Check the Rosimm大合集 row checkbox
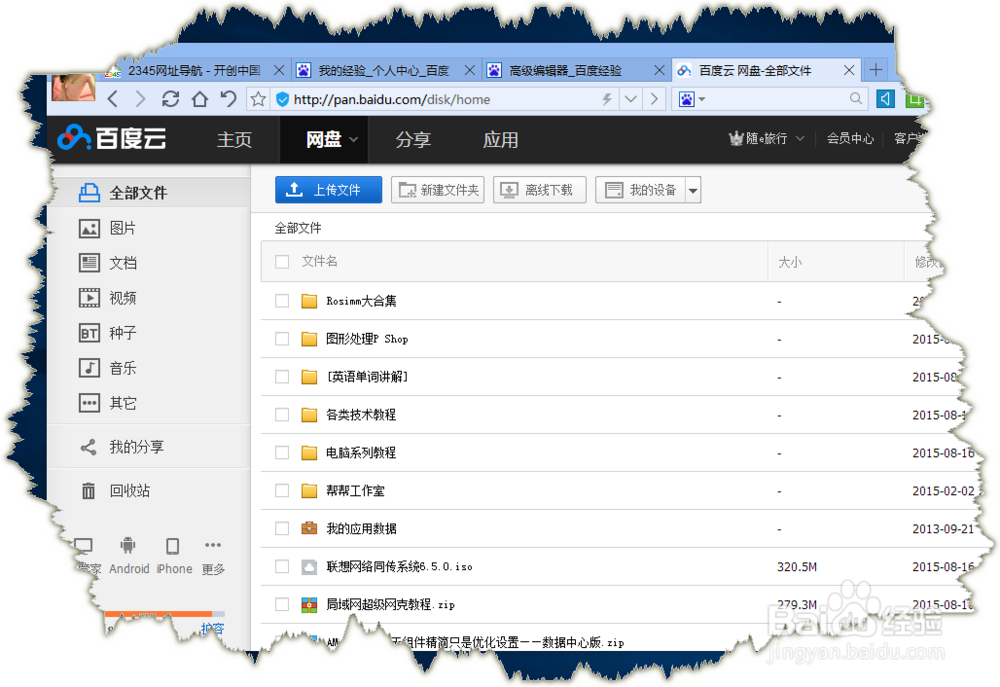 click(x=282, y=301)
